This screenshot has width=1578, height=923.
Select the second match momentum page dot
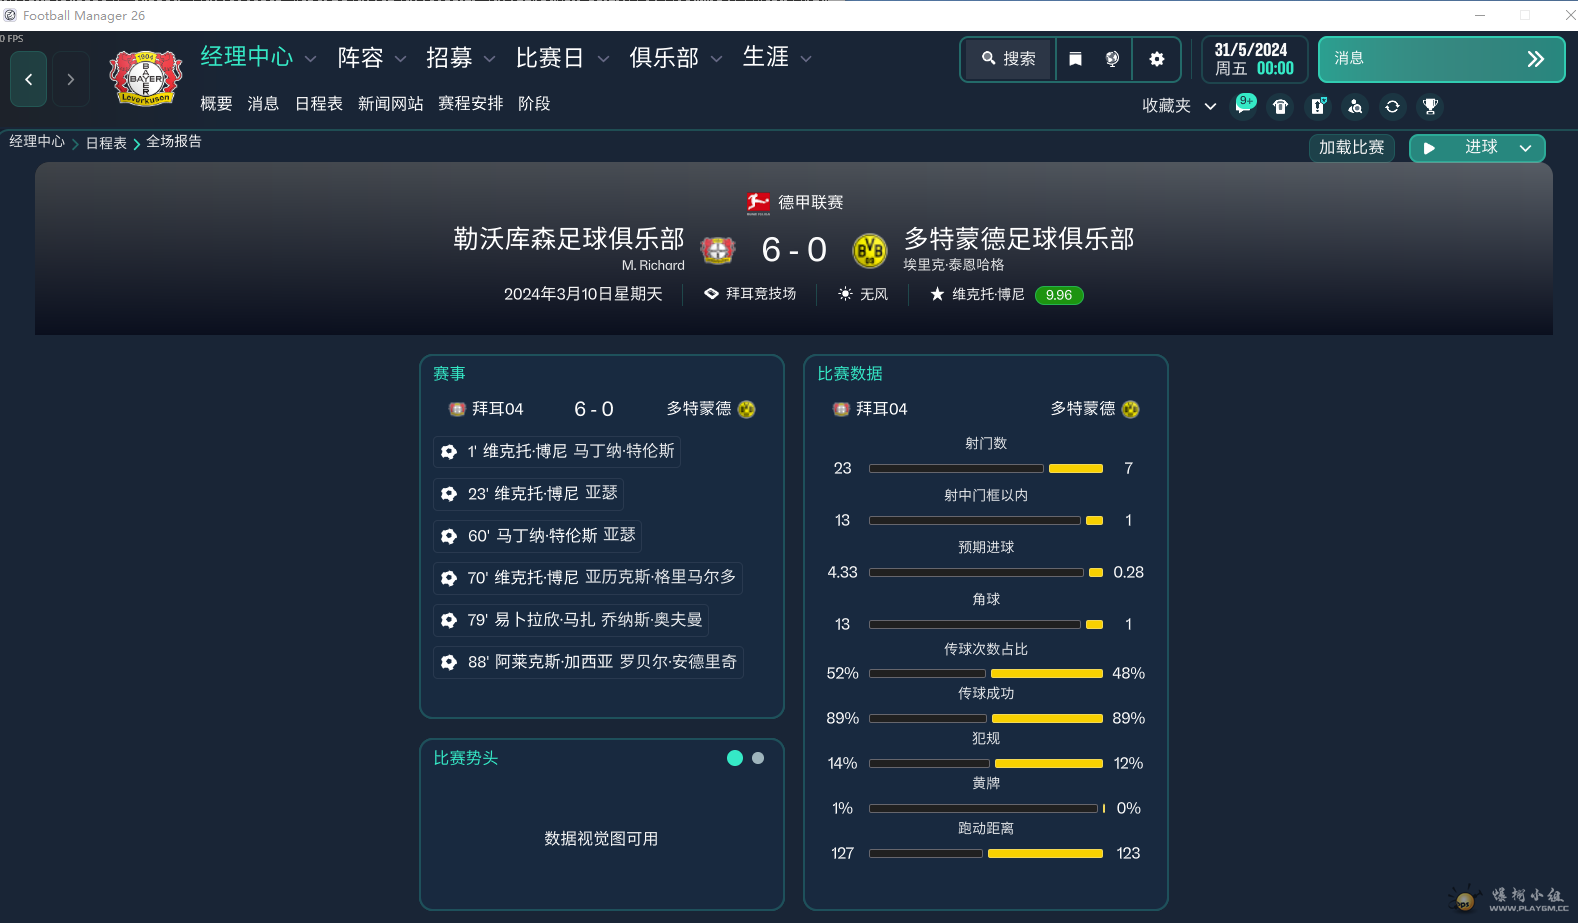758,758
